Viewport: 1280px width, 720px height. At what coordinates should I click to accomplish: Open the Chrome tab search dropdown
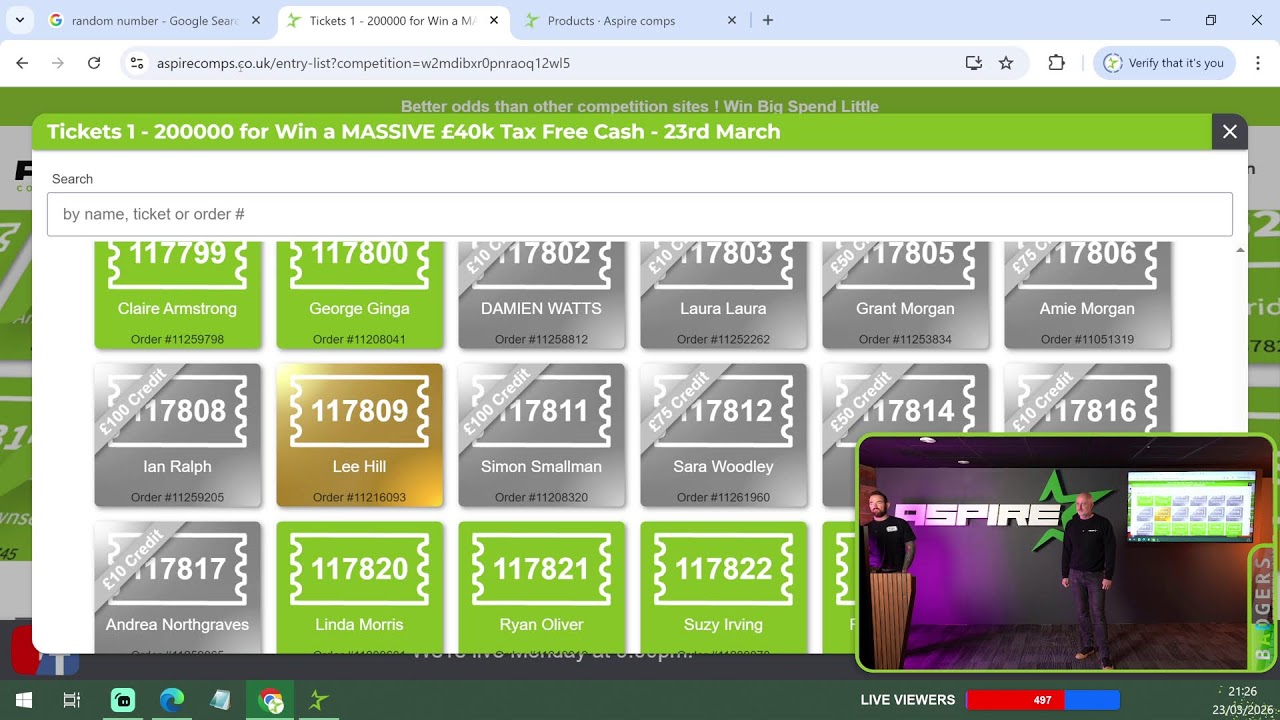pos(22,20)
